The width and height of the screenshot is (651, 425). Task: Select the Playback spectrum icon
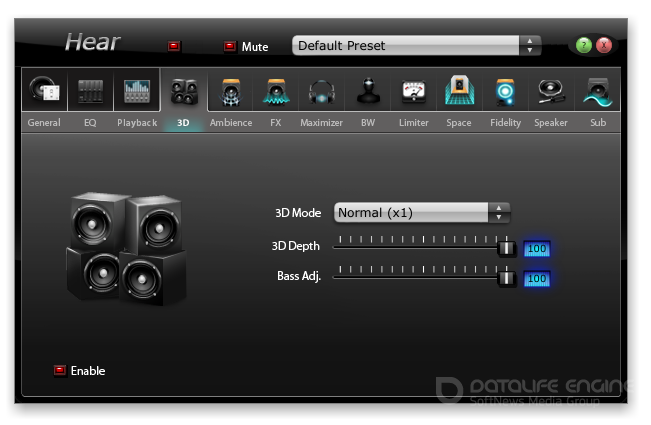tap(137, 92)
